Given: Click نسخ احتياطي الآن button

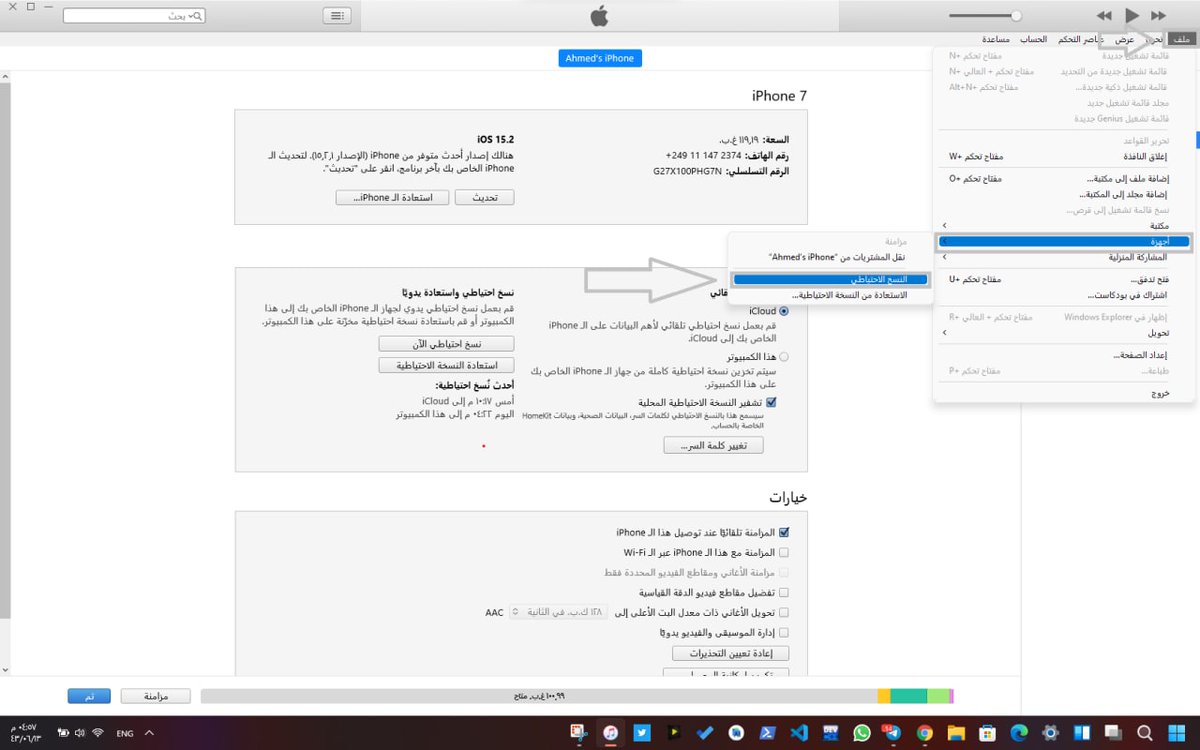Looking at the screenshot, I should pyautogui.click(x=446, y=343).
